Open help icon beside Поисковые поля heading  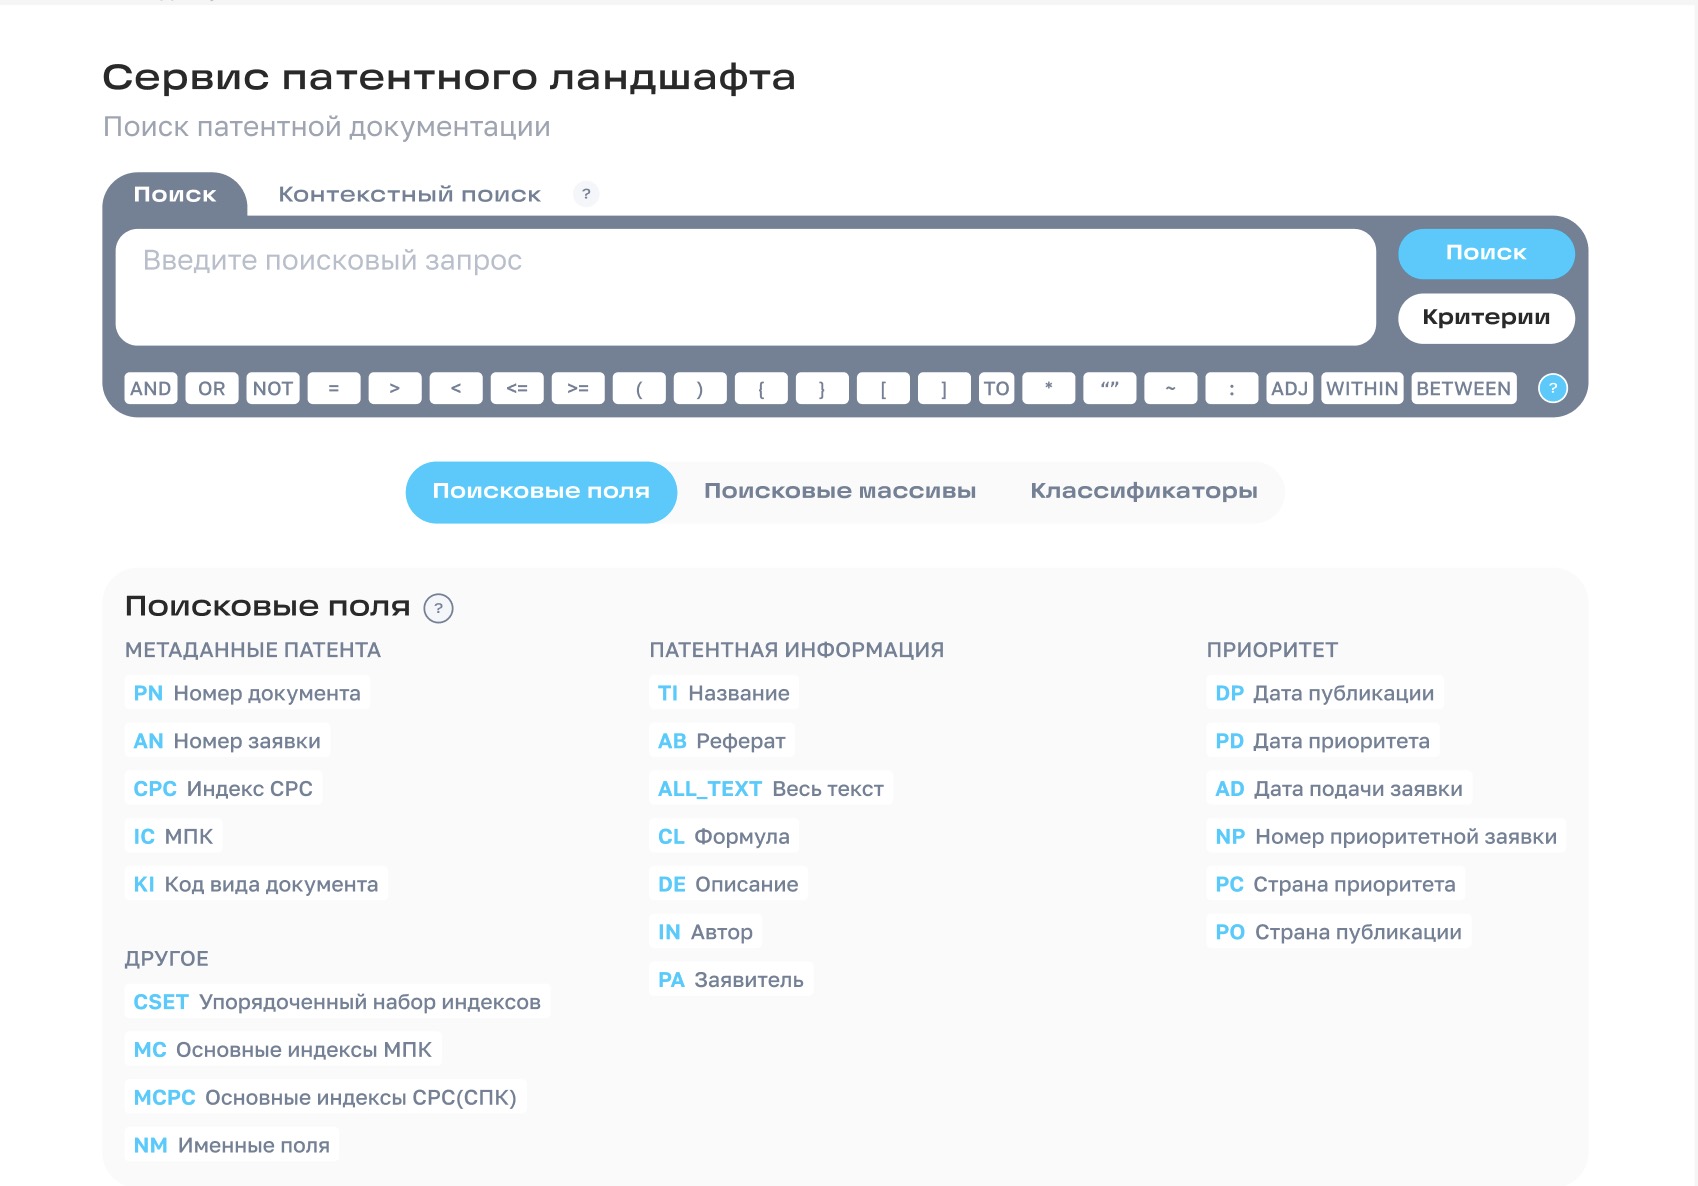[x=438, y=608]
